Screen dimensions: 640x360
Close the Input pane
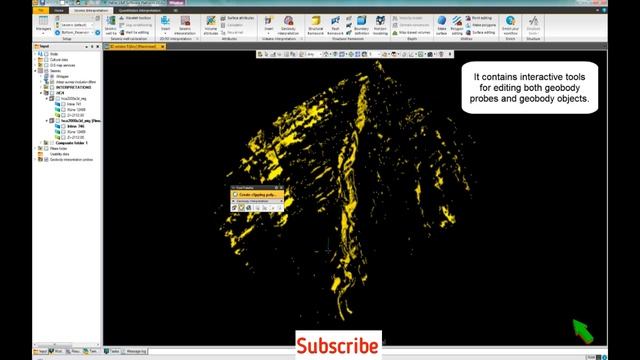pos(98,47)
